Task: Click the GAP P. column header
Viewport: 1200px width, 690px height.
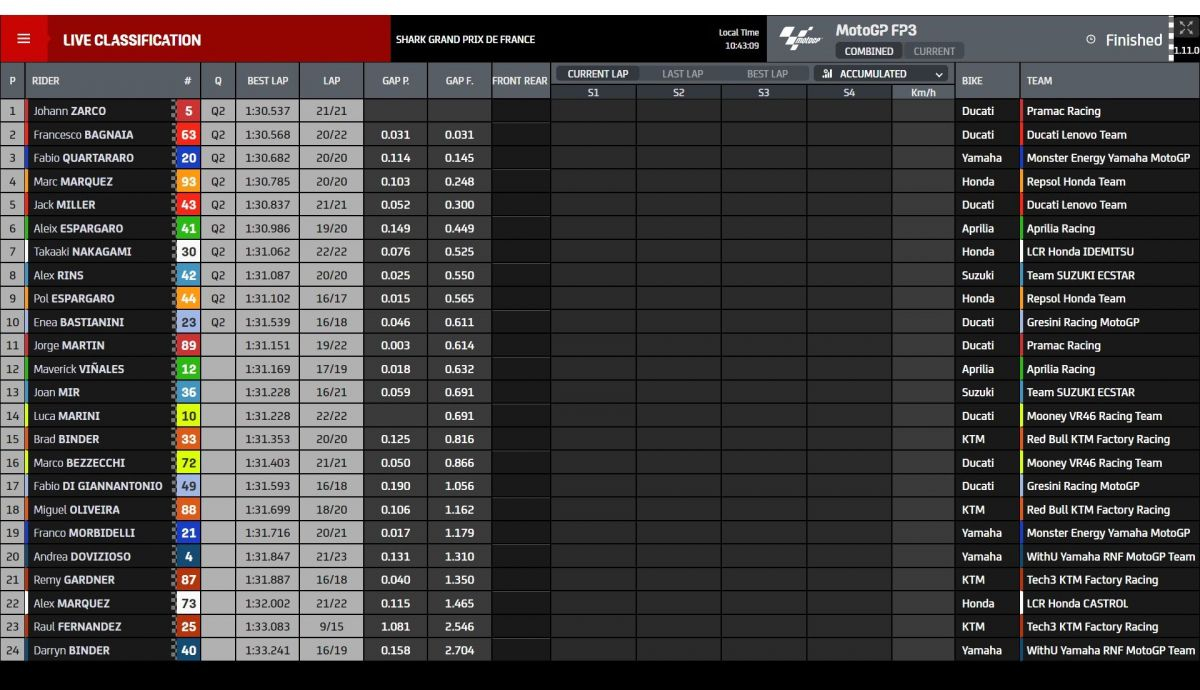Action: click(x=395, y=81)
